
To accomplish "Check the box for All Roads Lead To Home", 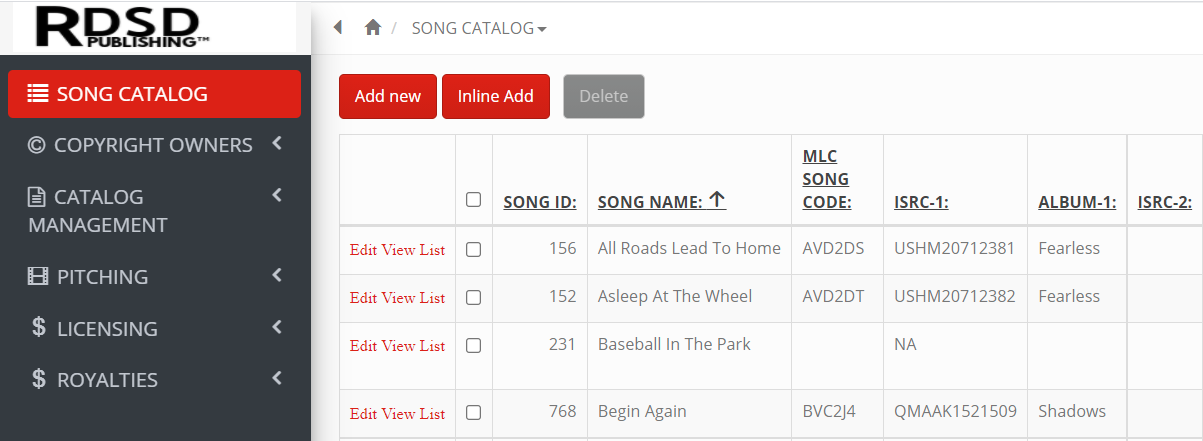I will [474, 250].
